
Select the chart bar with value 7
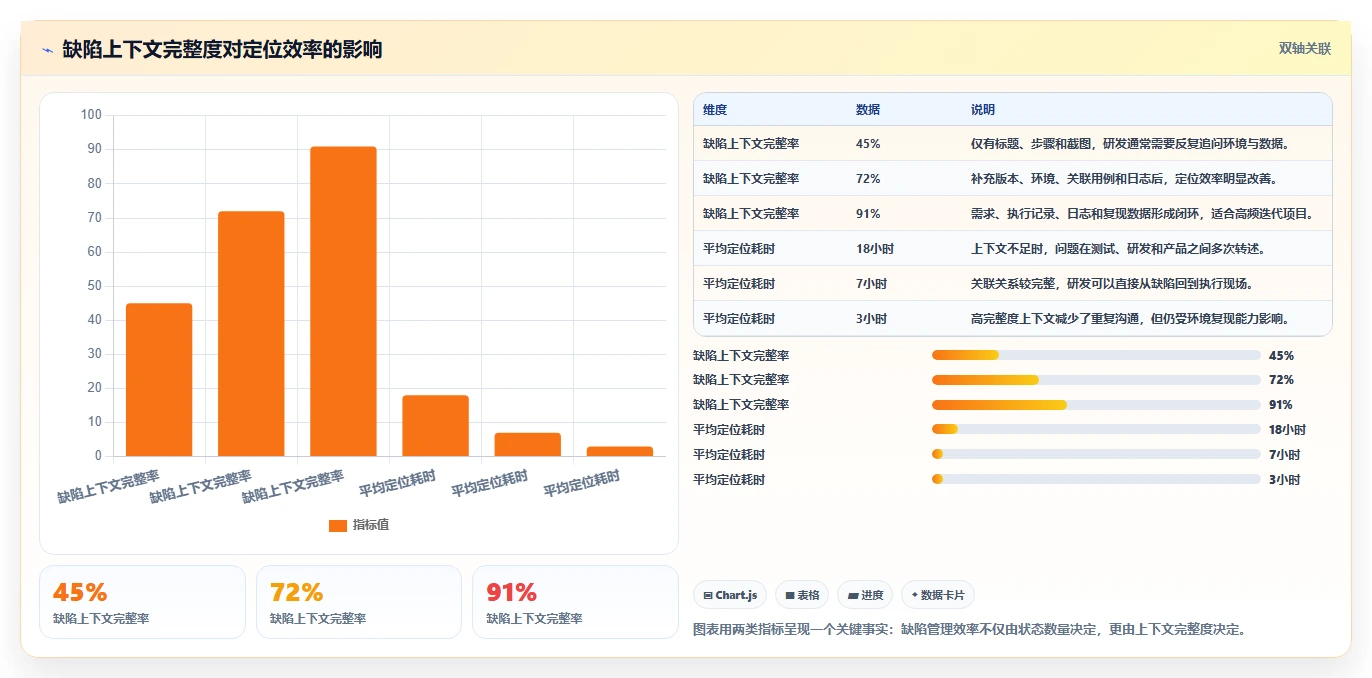(x=527, y=444)
